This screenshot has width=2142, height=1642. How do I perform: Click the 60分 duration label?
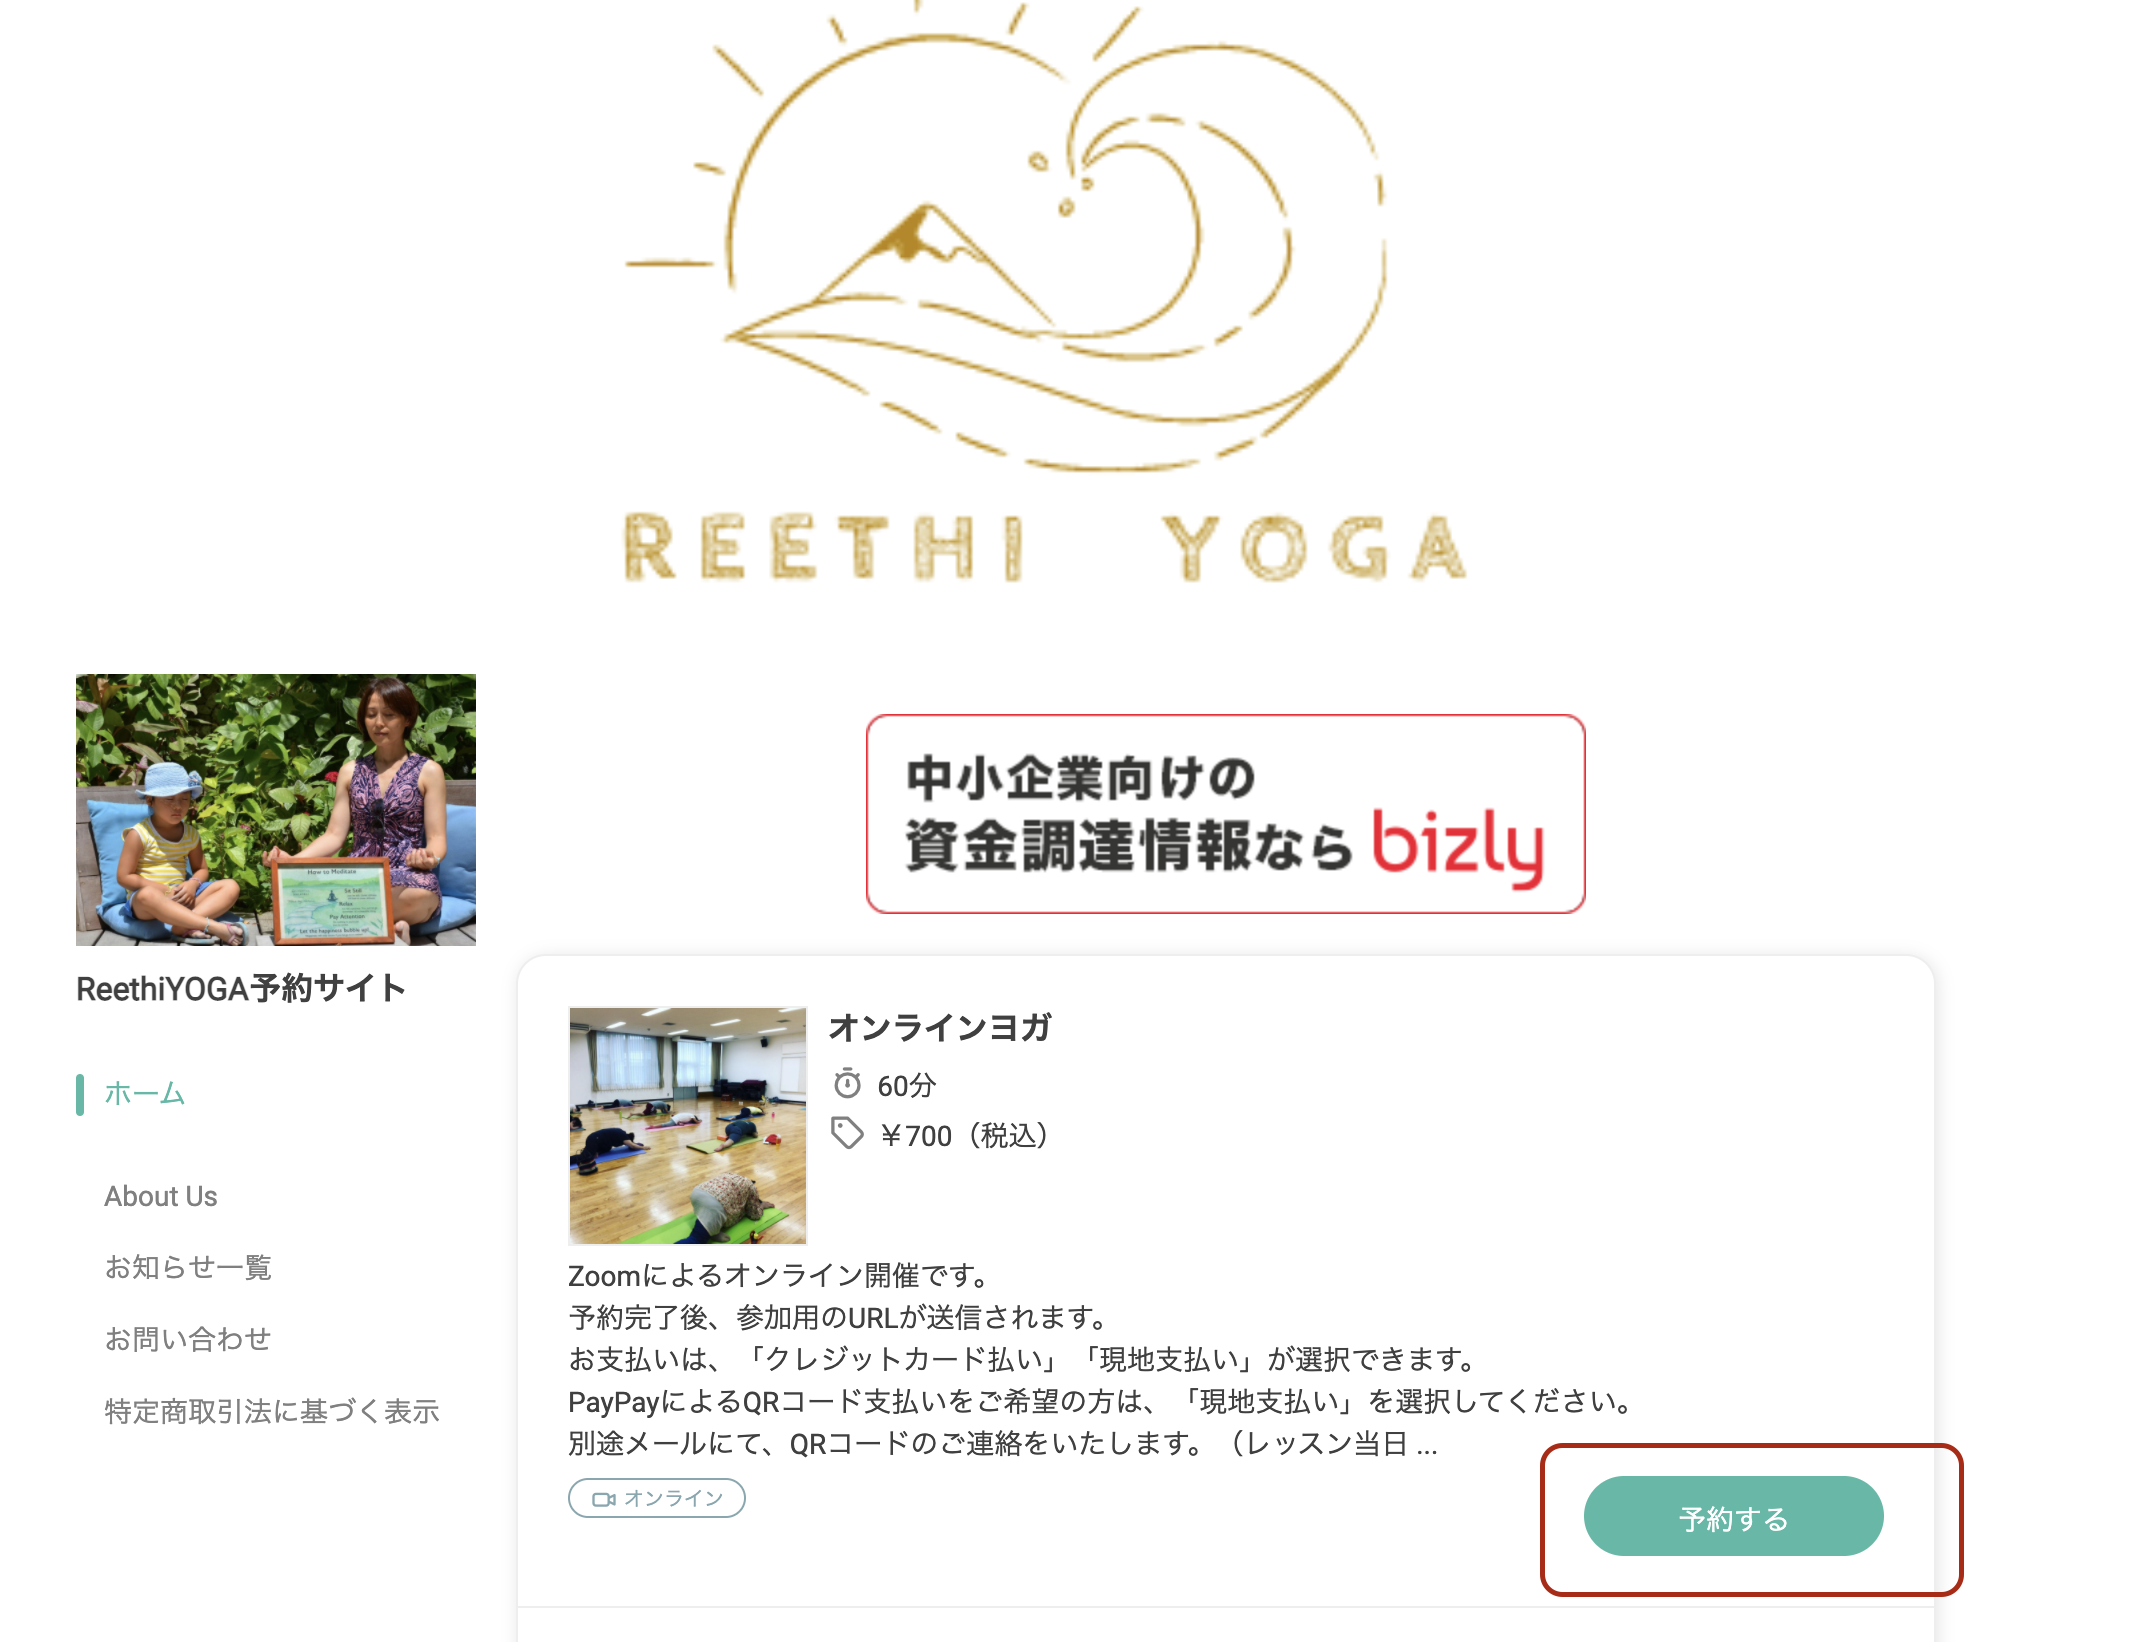point(906,1085)
